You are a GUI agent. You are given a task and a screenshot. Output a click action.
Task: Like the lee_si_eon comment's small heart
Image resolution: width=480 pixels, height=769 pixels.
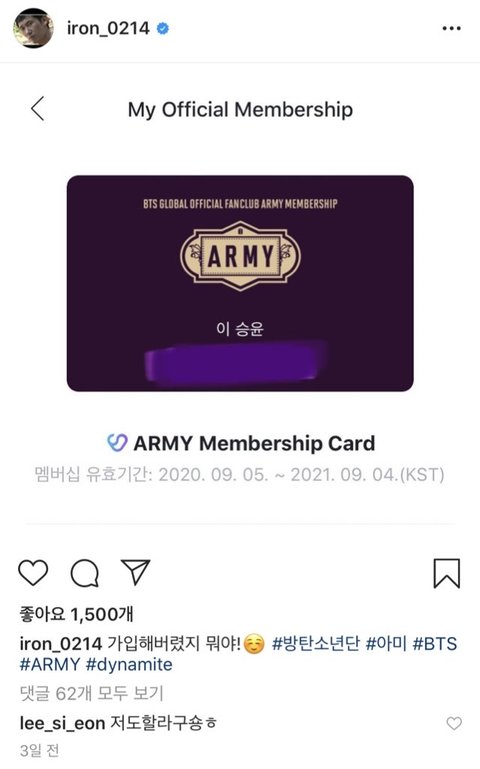(454, 723)
